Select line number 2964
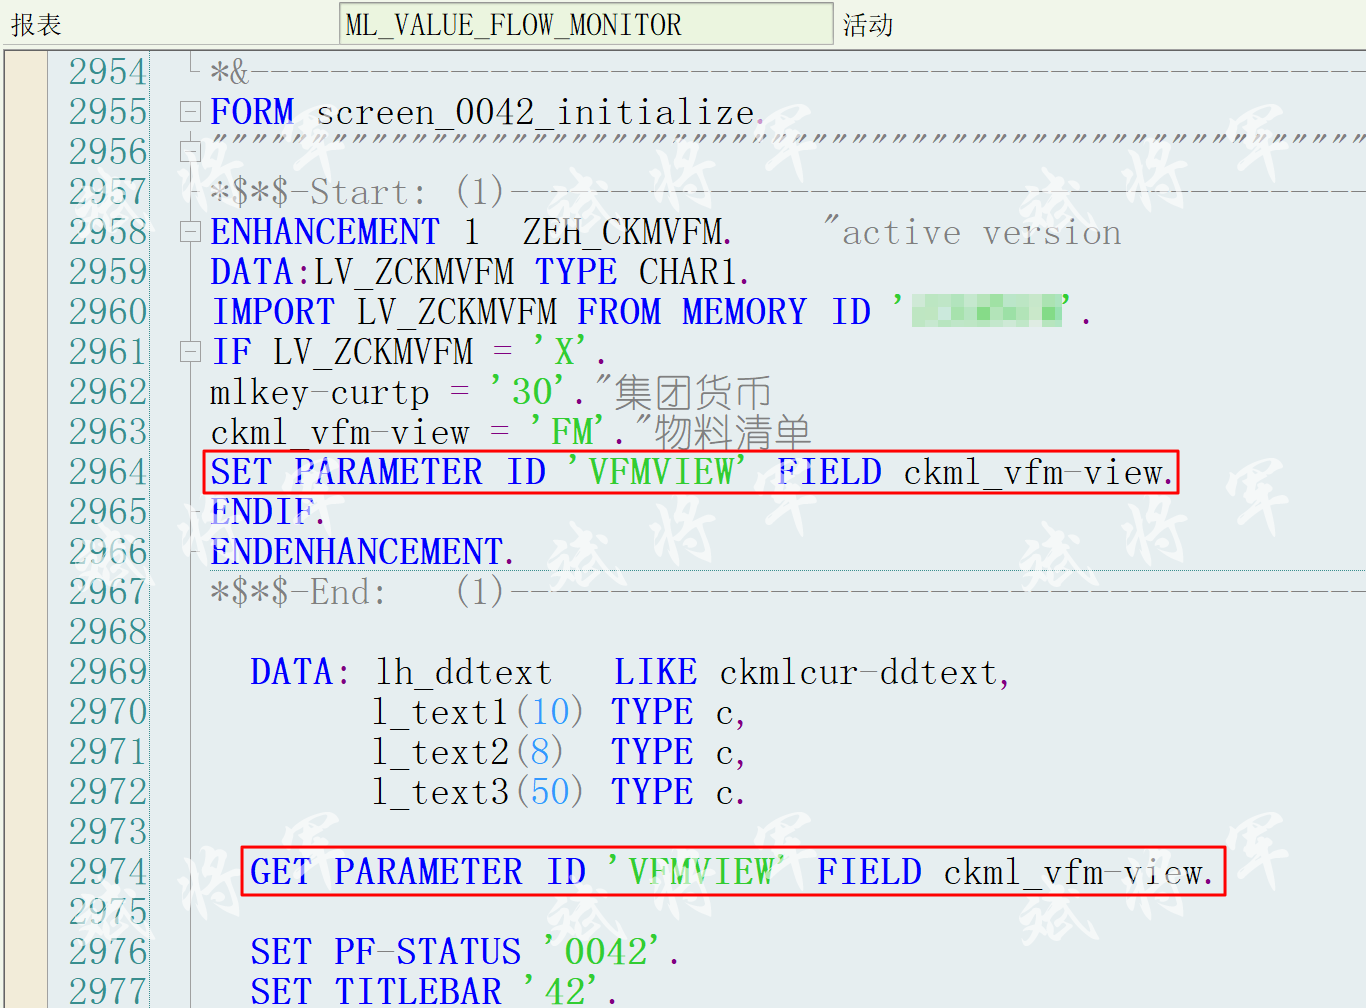The image size is (1366, 1008). (x=107, y=472)
